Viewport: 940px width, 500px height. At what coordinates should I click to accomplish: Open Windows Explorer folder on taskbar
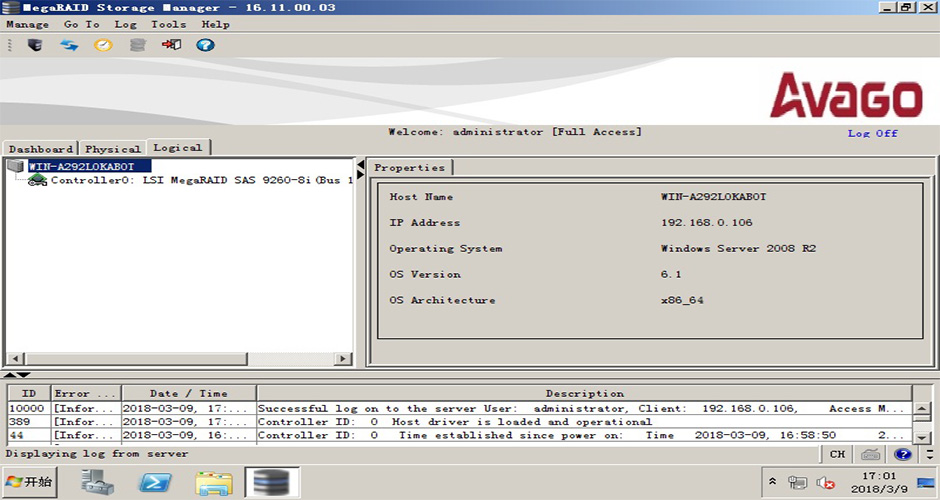(214, 483)
